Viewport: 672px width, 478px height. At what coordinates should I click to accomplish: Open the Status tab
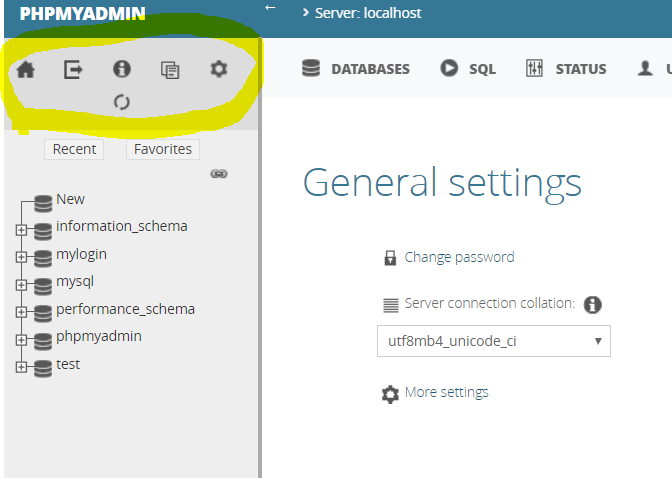tap(566, 69)
